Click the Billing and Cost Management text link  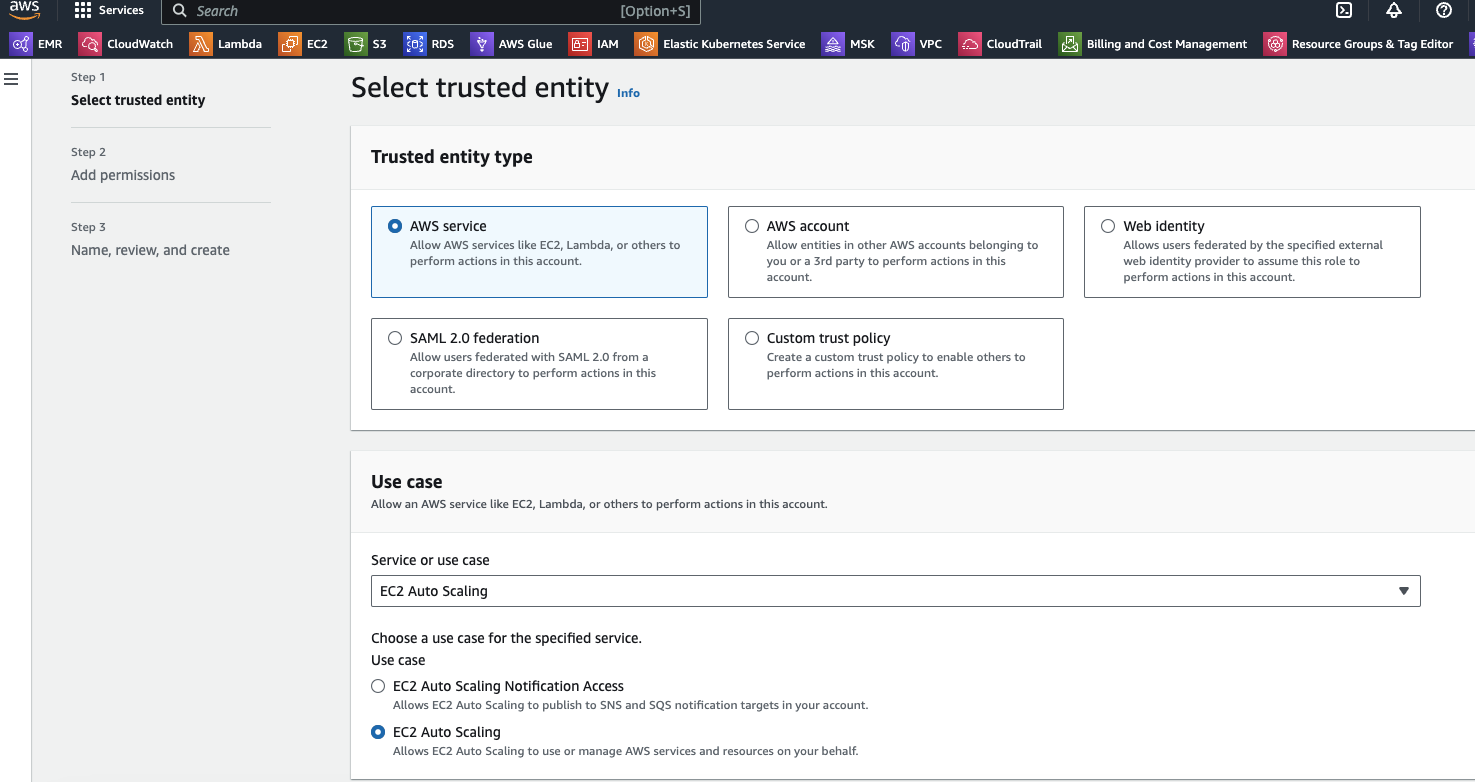1167,44
